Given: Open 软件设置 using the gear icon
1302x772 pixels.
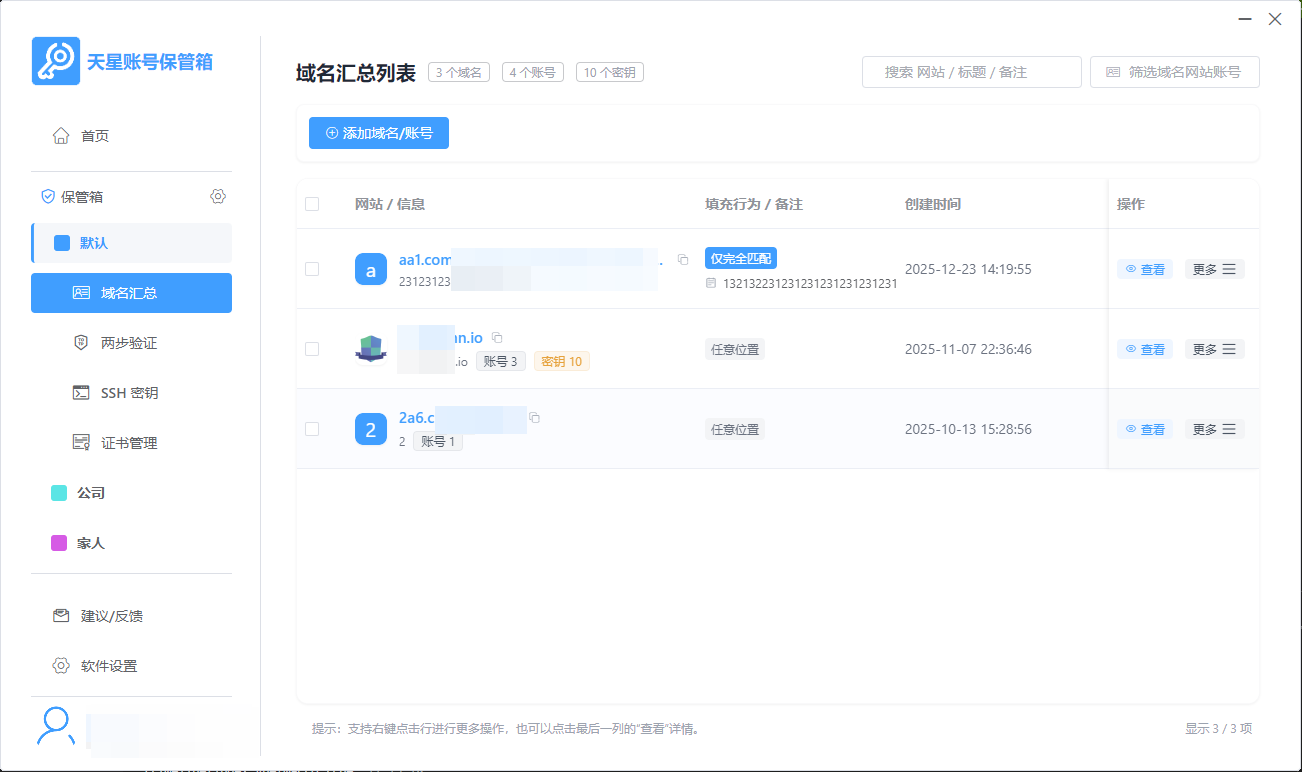Looking at the screenshot, I should point(62,665).
